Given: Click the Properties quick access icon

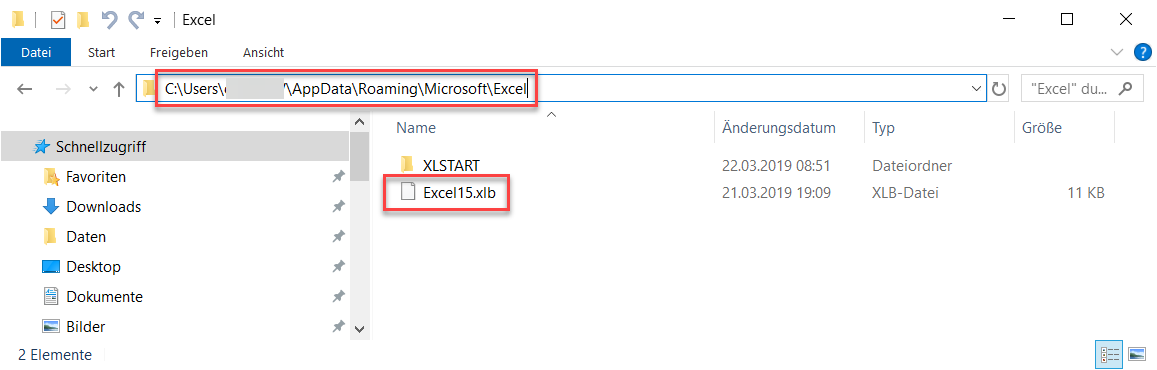Looking at the screenshot, I should coord(58,20).
